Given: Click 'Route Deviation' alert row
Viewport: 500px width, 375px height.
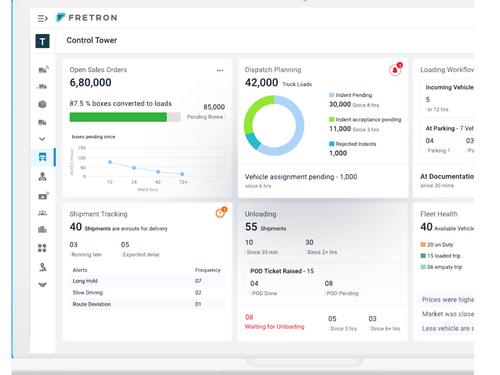Looking at the screenshot, I should [147, 304].
